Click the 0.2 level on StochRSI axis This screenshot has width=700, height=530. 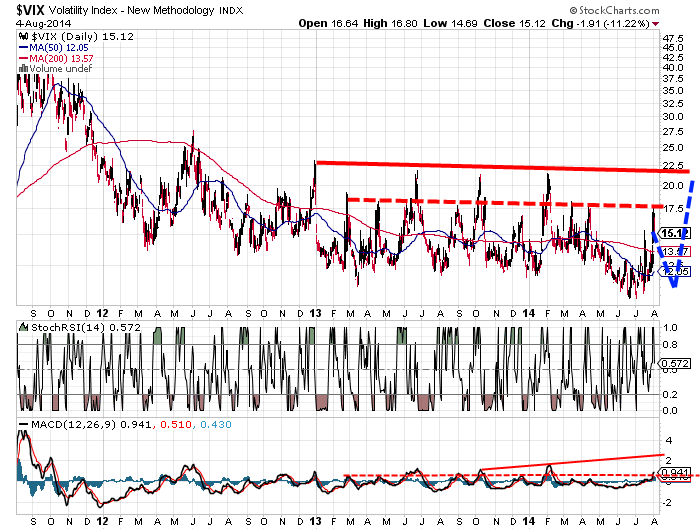pyautogui.click(x=670, y=394)
